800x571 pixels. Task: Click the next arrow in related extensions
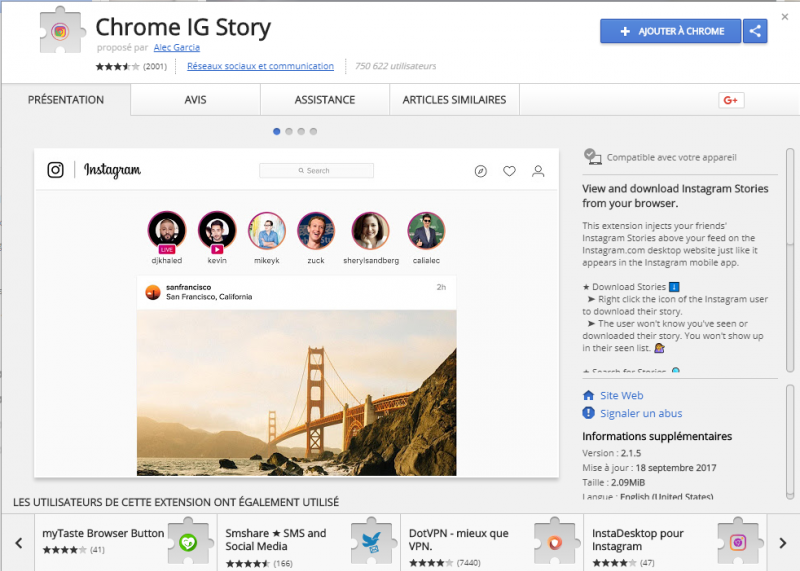(x=783, y=543)
